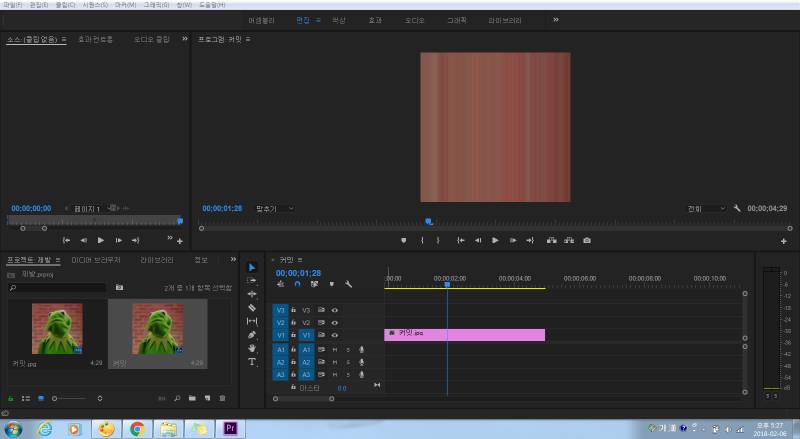The width and height of the screenshot is (800, 439).
Task: Open Program monitor button editor plus
Action: click(784, 241)
